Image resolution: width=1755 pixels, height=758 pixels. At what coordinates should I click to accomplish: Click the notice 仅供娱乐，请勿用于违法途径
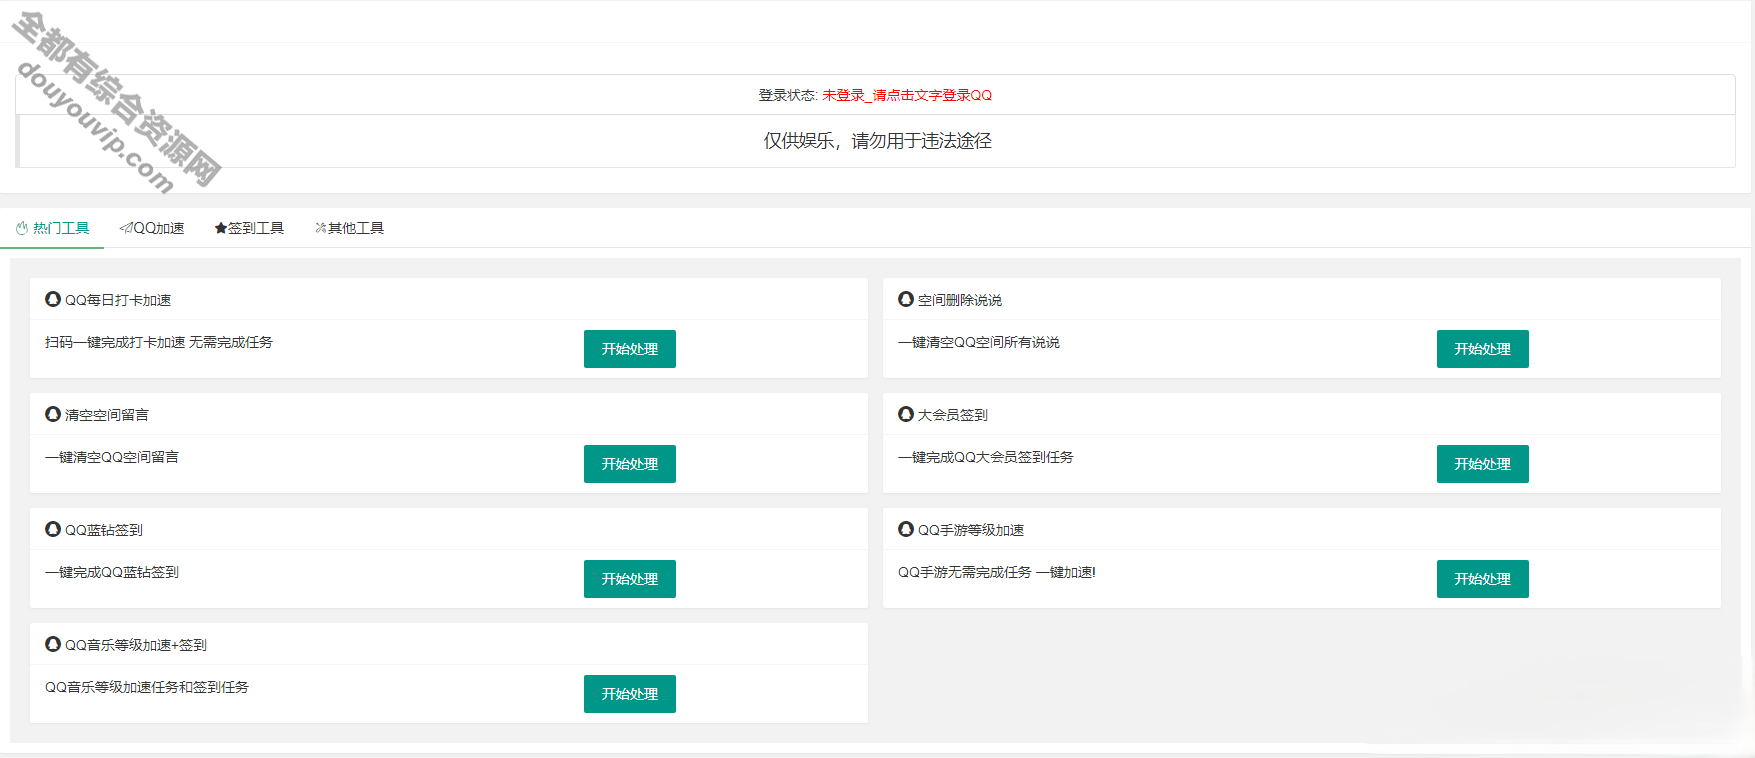click(x=878, y=141)
